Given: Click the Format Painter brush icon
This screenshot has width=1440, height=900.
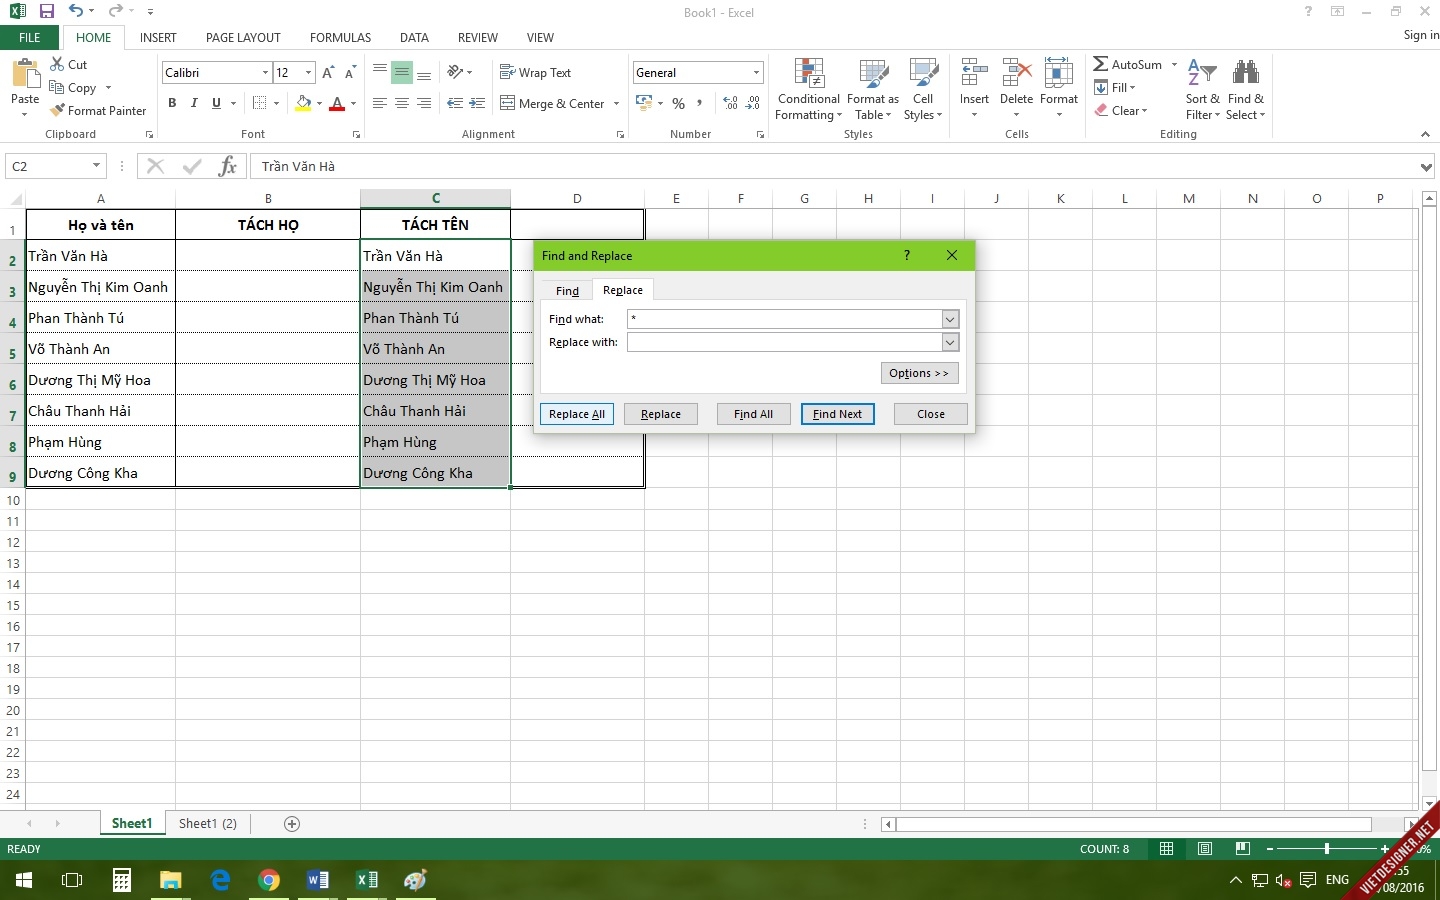Looking at the screenshot, I should point(58,111).
